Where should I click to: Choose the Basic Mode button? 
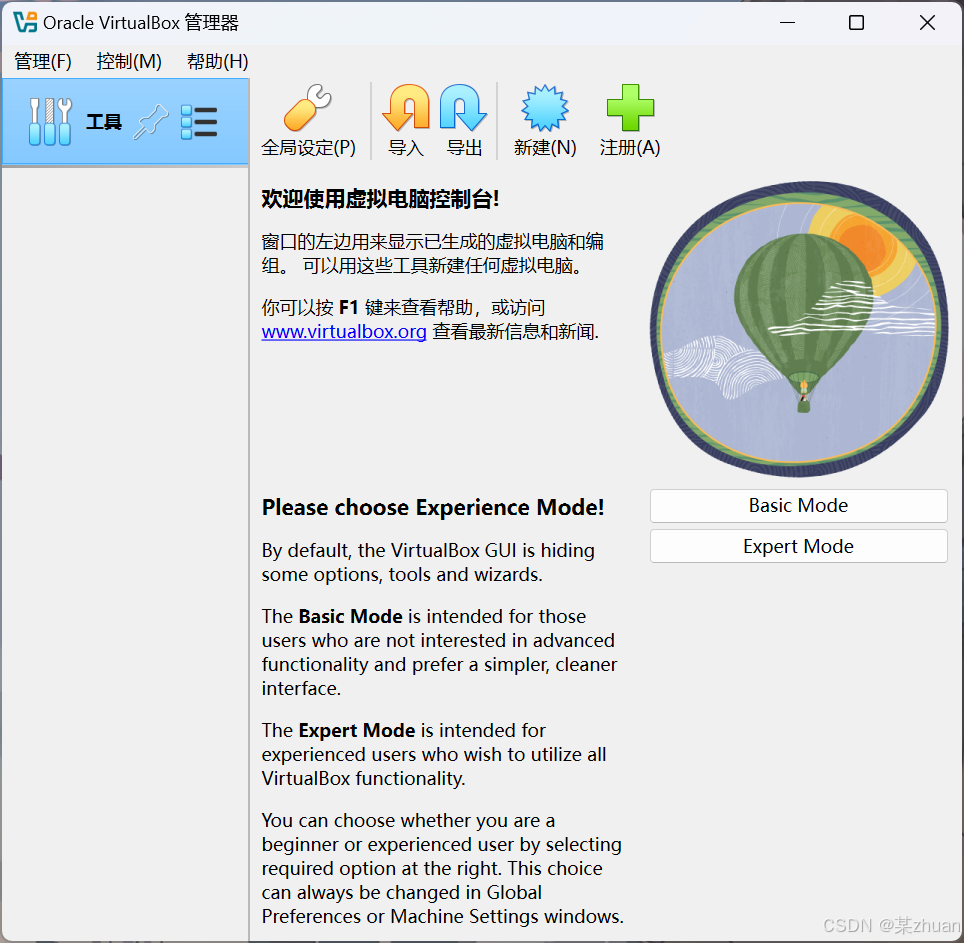coord(799,506)
